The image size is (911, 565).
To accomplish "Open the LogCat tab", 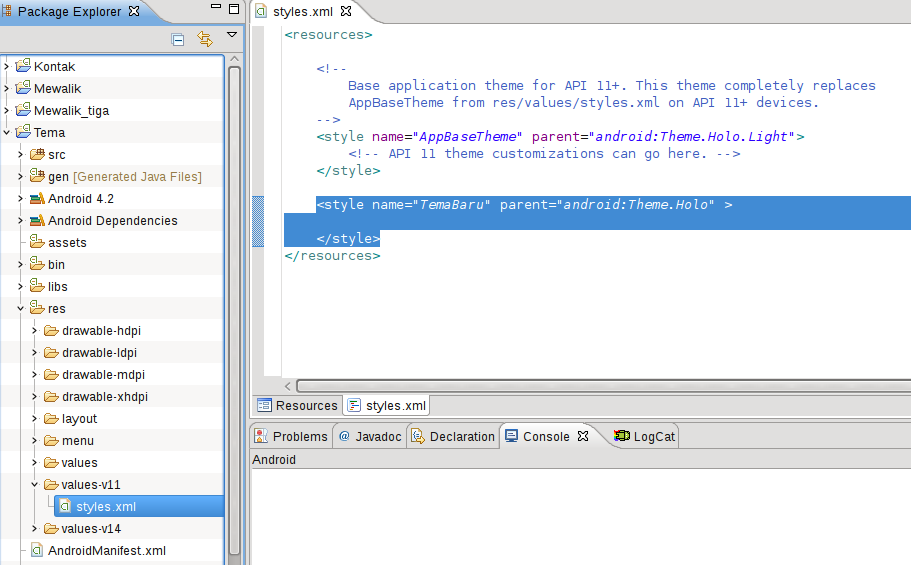I will pyautogui.click(x=645, y=437).
